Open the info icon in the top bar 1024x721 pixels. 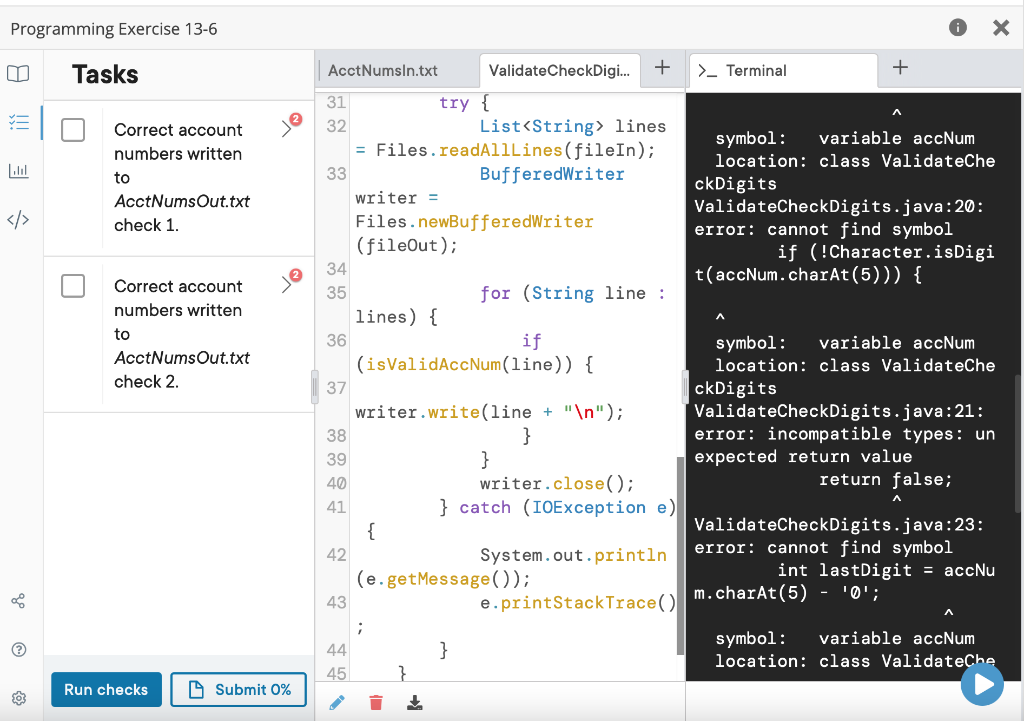(x=957, y=28)
